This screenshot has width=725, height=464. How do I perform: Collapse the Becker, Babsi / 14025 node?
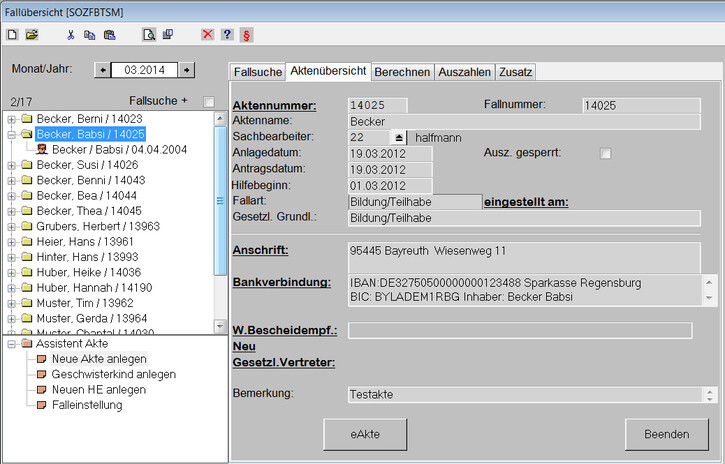[12, 133]
